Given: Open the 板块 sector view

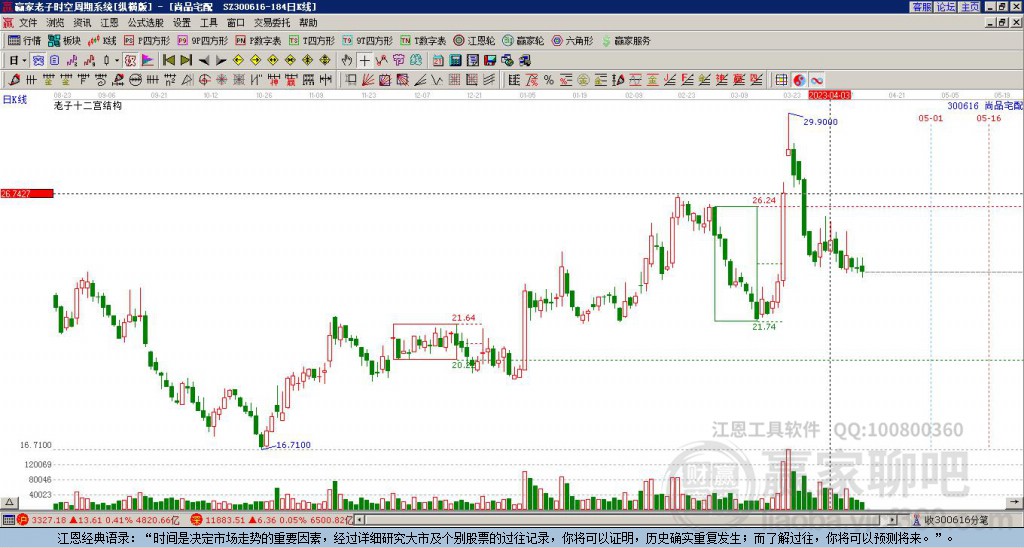Looking at the screenshot, I should click(x=65, y=40).
